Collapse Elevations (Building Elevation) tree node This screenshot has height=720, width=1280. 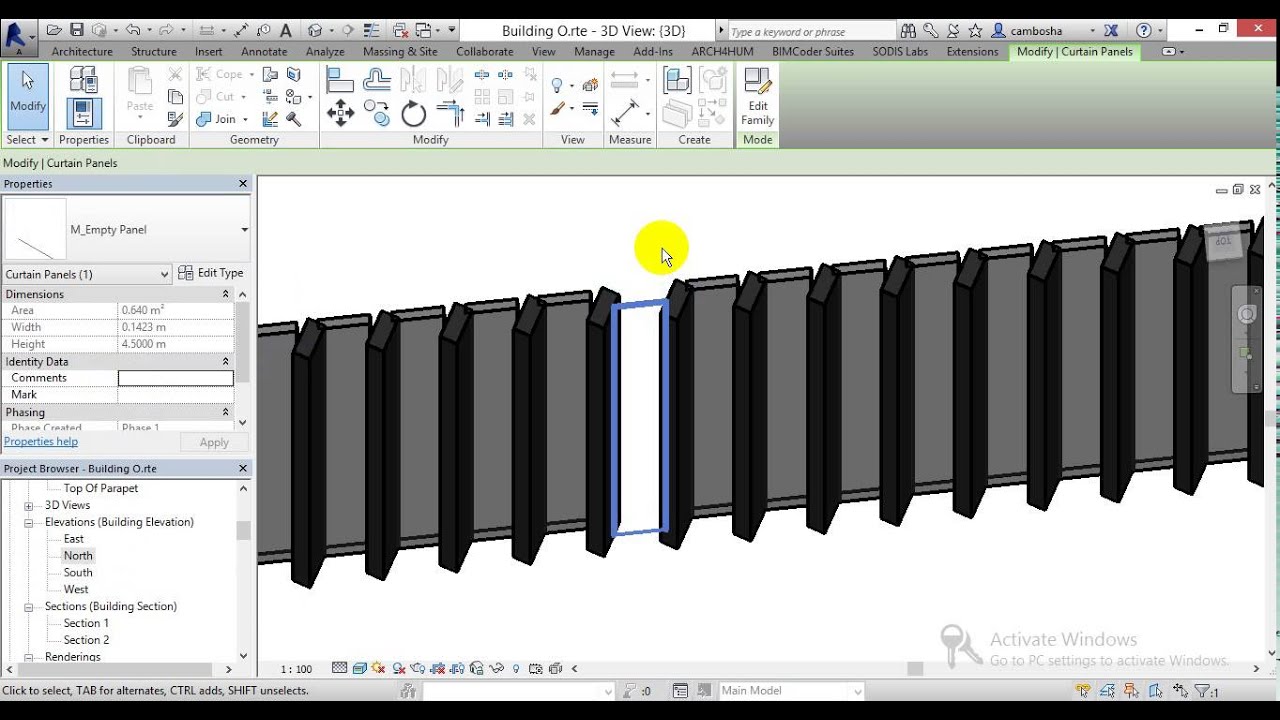point(29,522)
